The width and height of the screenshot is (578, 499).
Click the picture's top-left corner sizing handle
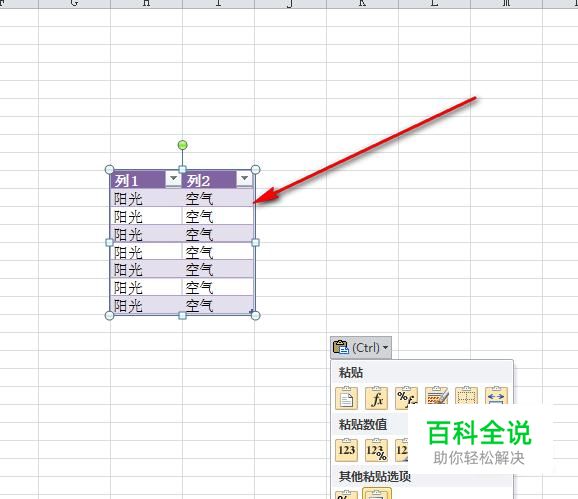[x=109, y=170]
